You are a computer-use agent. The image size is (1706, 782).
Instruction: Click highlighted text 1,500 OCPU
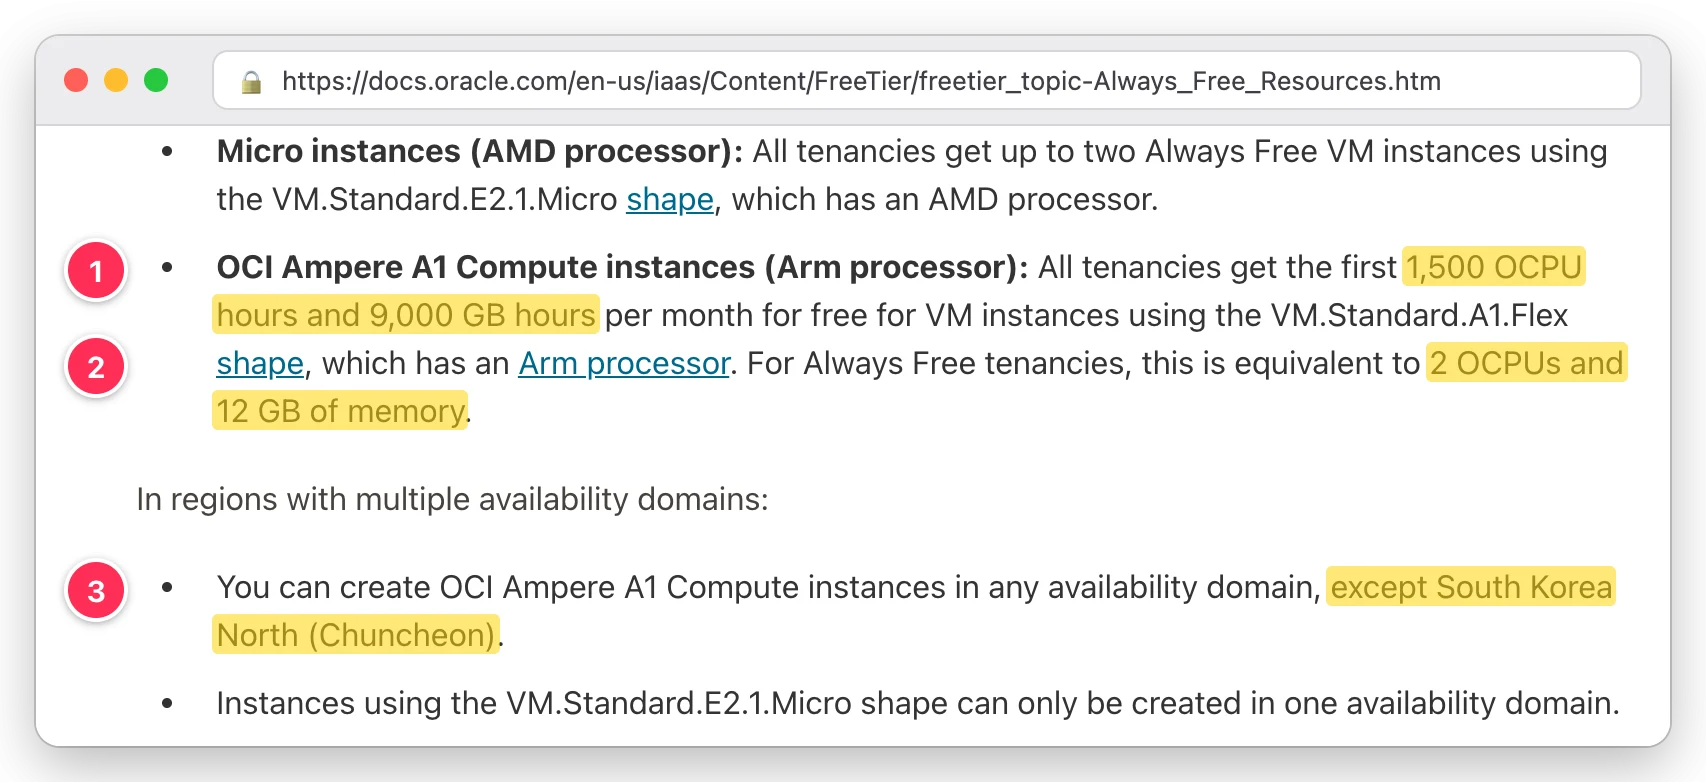(x=1494, y=267)
